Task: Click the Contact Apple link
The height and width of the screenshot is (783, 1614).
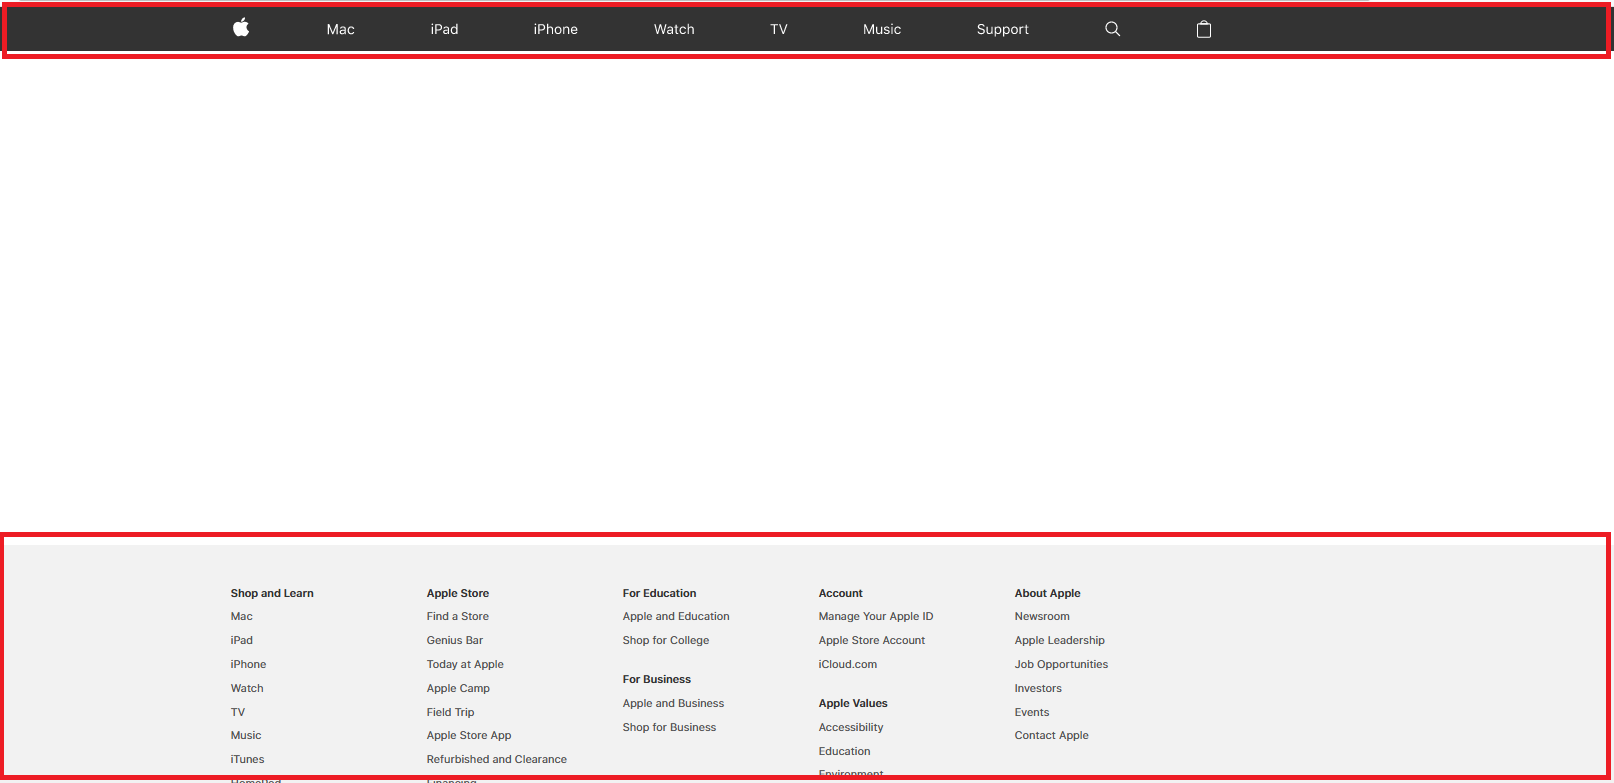Action: coord(1051,736)
